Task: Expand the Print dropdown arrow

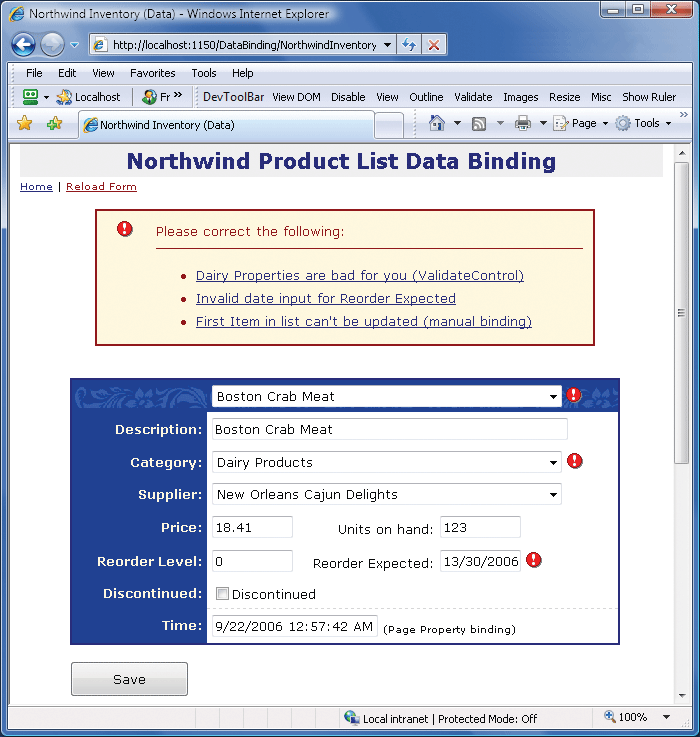Action: [x=543, y=123]
